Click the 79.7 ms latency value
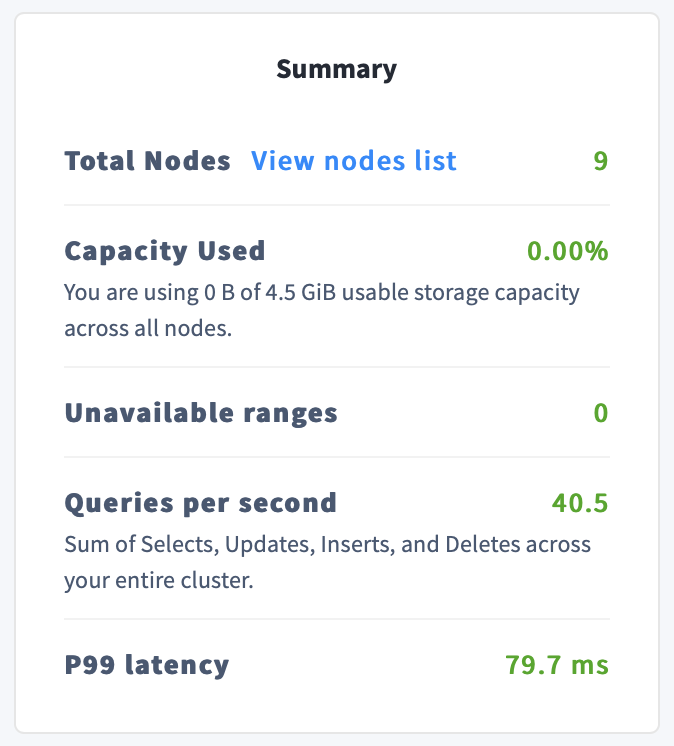Image resolution: width=674 pixels, height=746 pixels. (557, 664)
